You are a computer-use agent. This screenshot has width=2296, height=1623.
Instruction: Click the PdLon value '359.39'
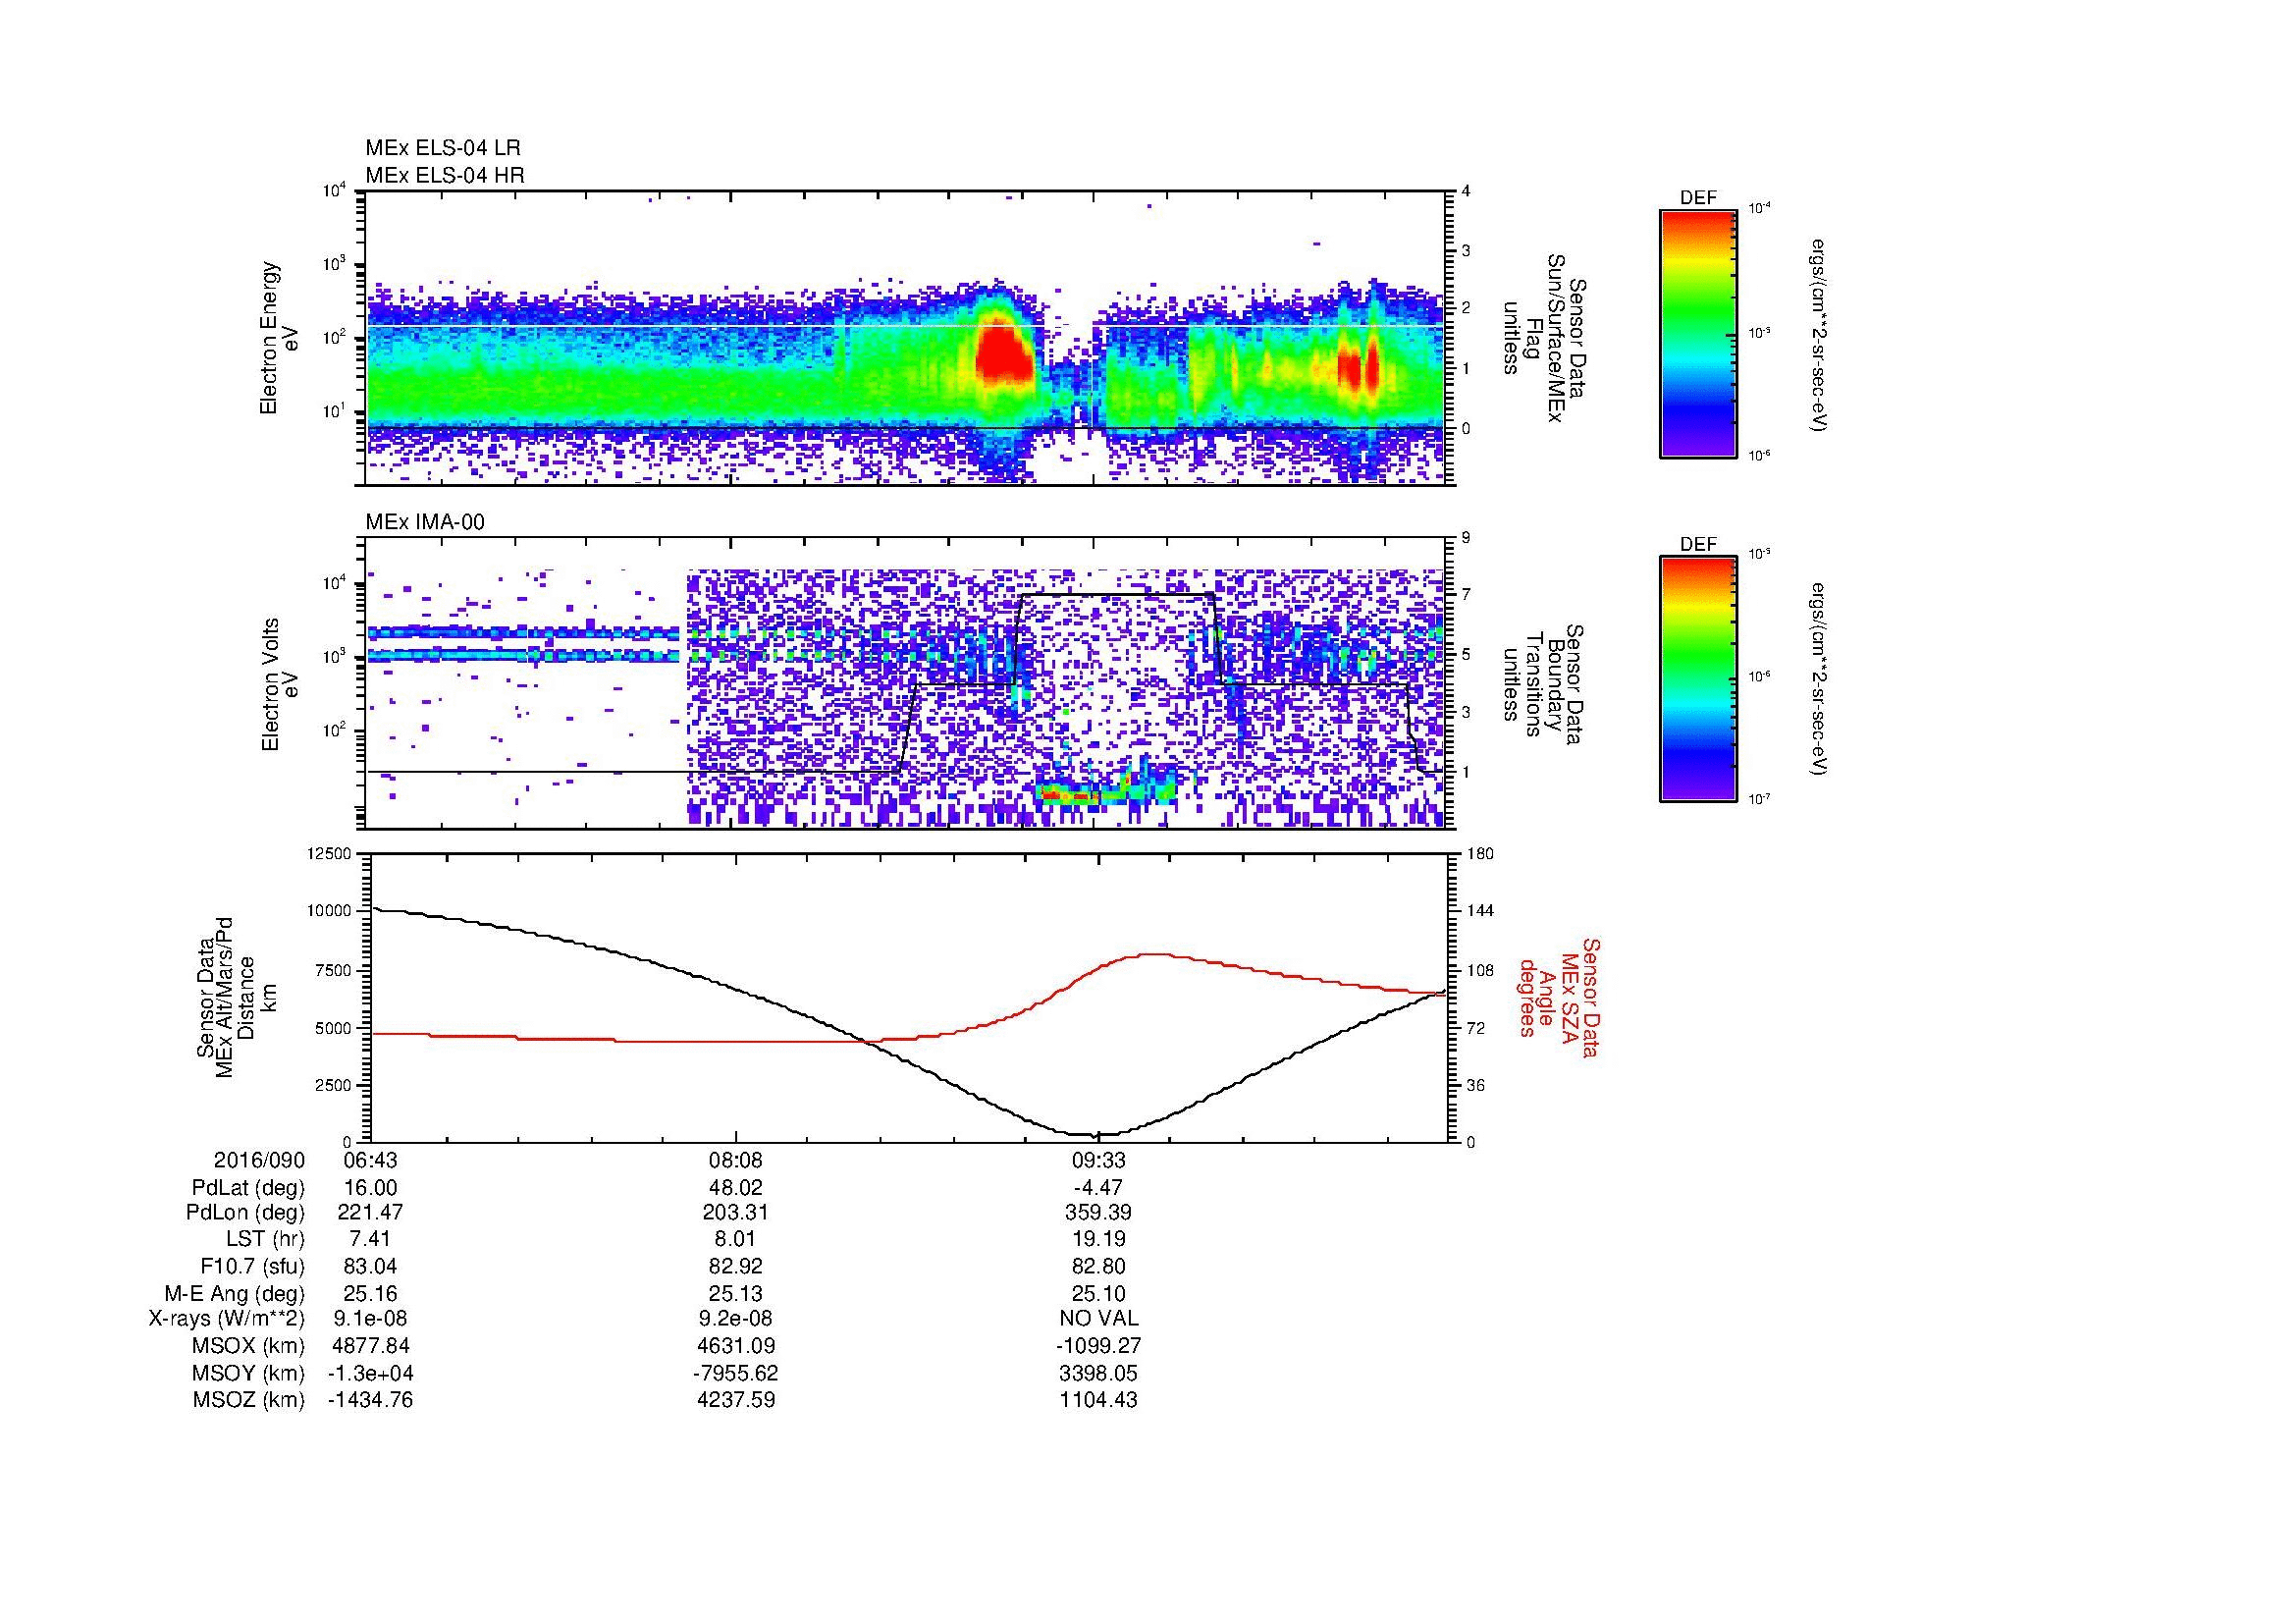pyautogui.click(x=1098, y=1213)
